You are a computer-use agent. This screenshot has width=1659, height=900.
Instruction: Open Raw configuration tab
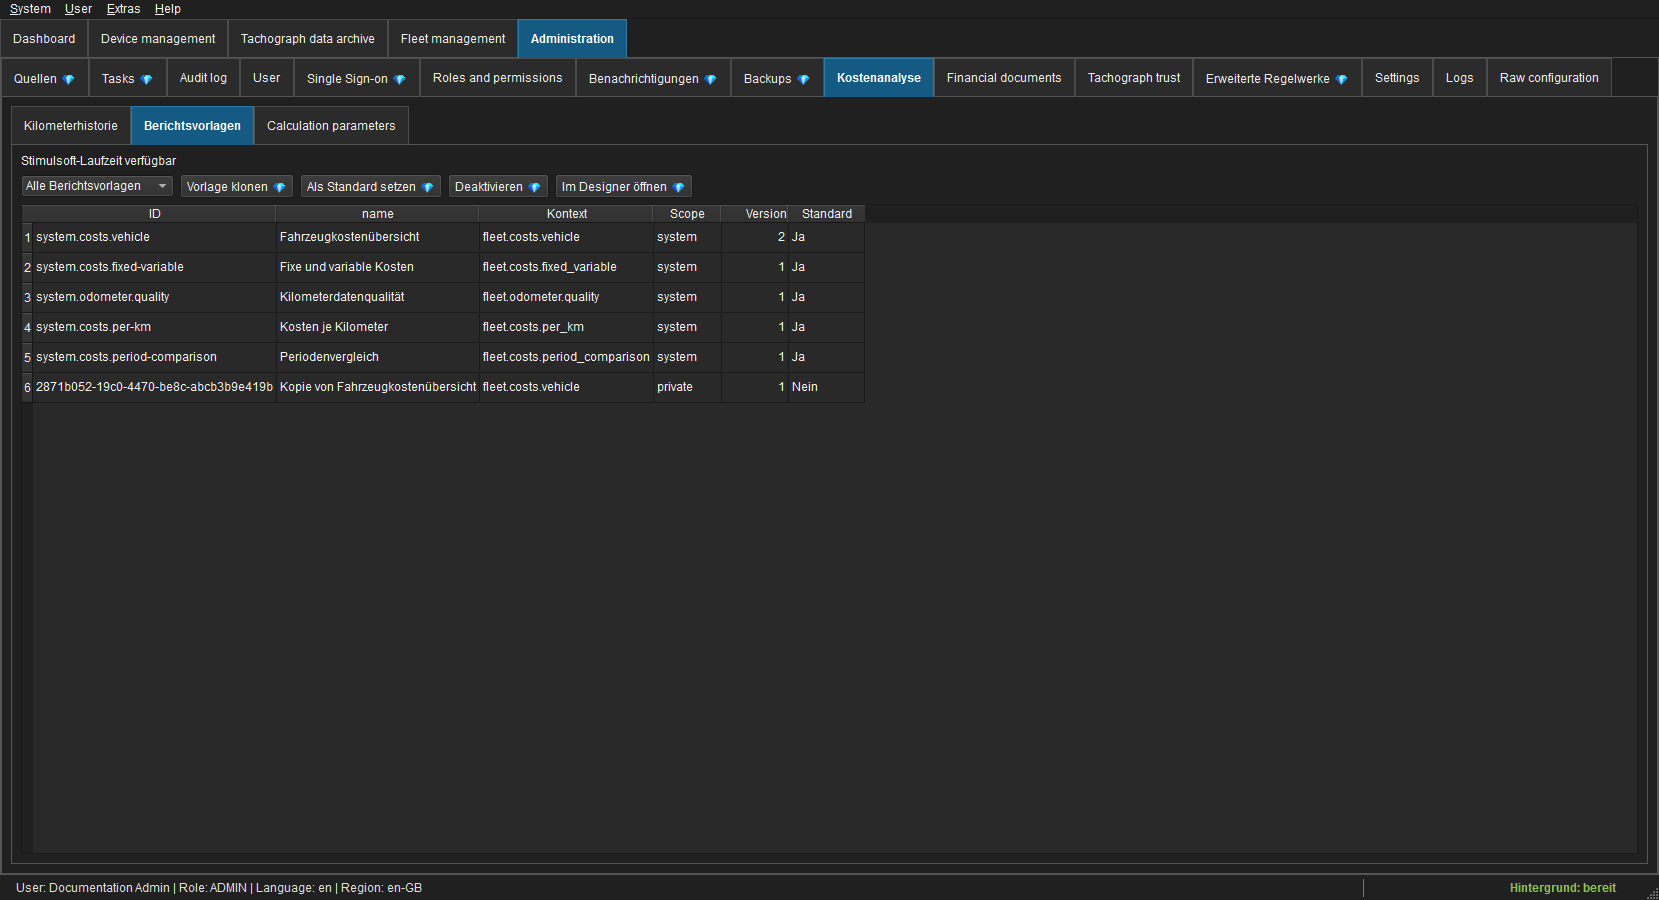1549,78
